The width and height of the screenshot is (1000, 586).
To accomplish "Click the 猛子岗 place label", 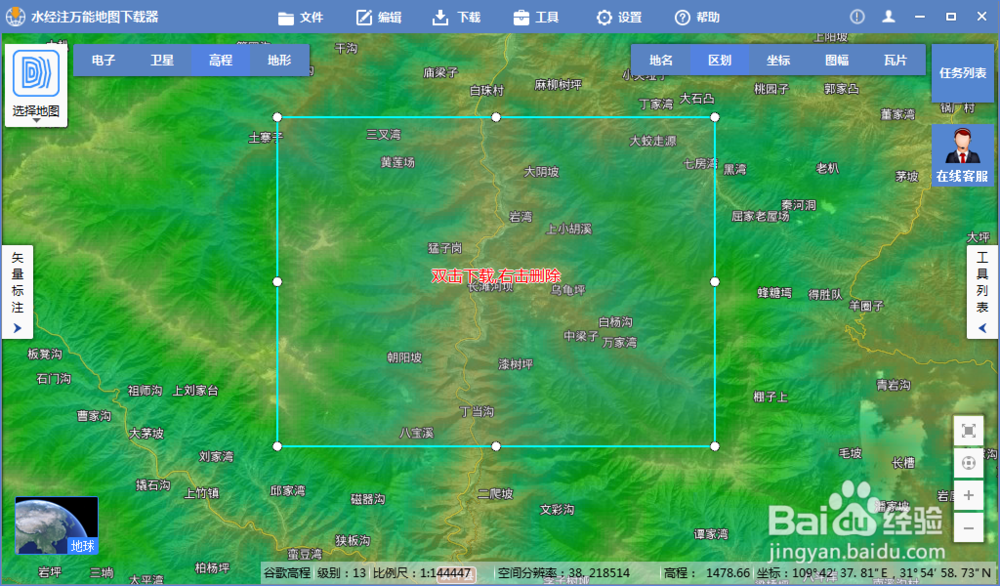I will 445,248.
